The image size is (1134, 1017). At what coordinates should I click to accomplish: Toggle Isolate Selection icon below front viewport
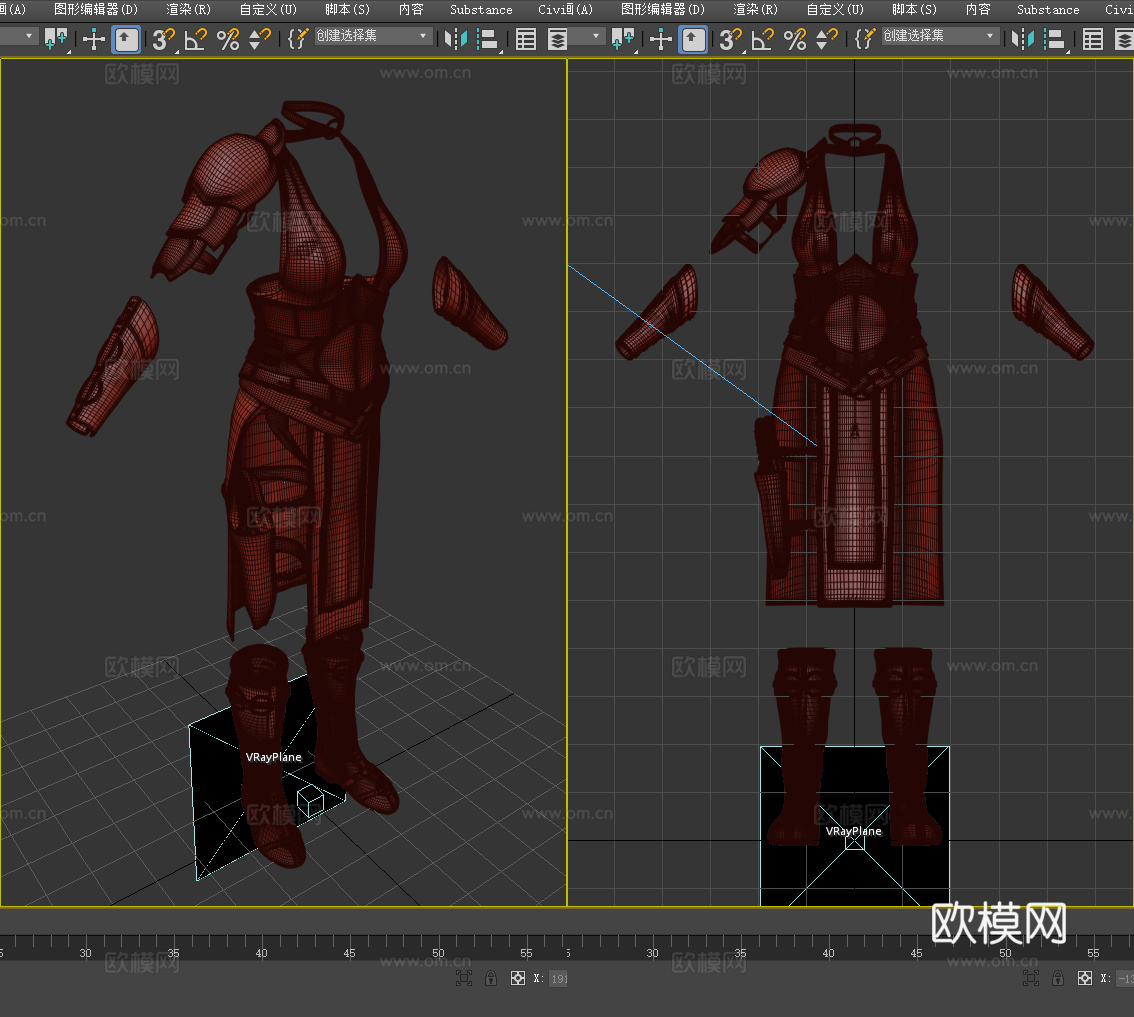tap(1031, 979)
